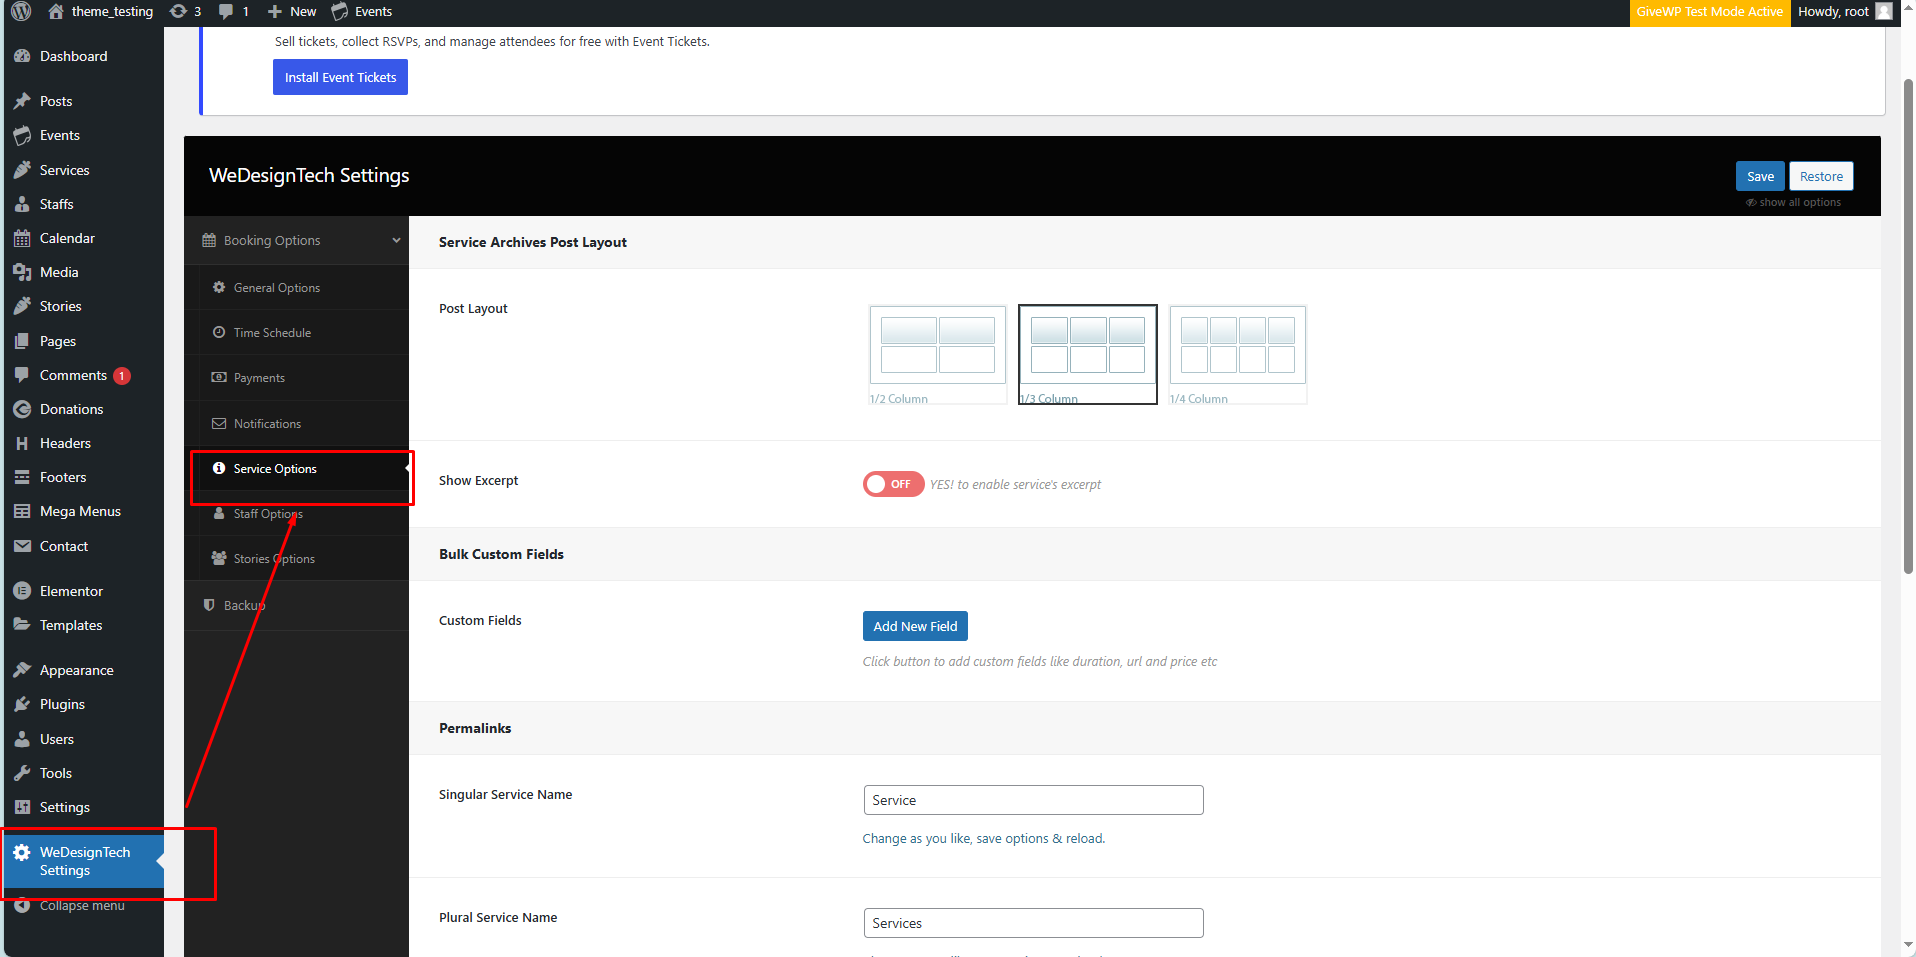The width and height of the screenshot is (1916, 957).
Task: Open WeDesignTech Settings menu item
Action: point(84,861)
